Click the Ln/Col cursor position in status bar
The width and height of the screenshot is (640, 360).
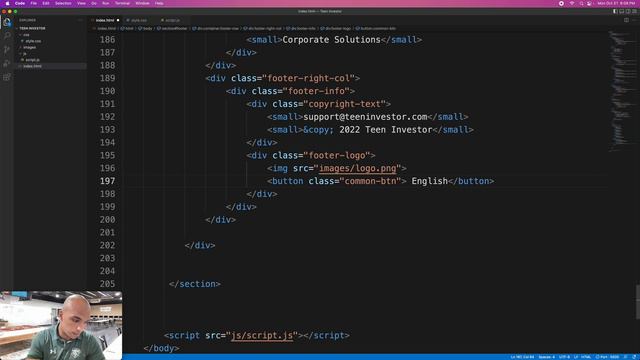coord(522,357)
